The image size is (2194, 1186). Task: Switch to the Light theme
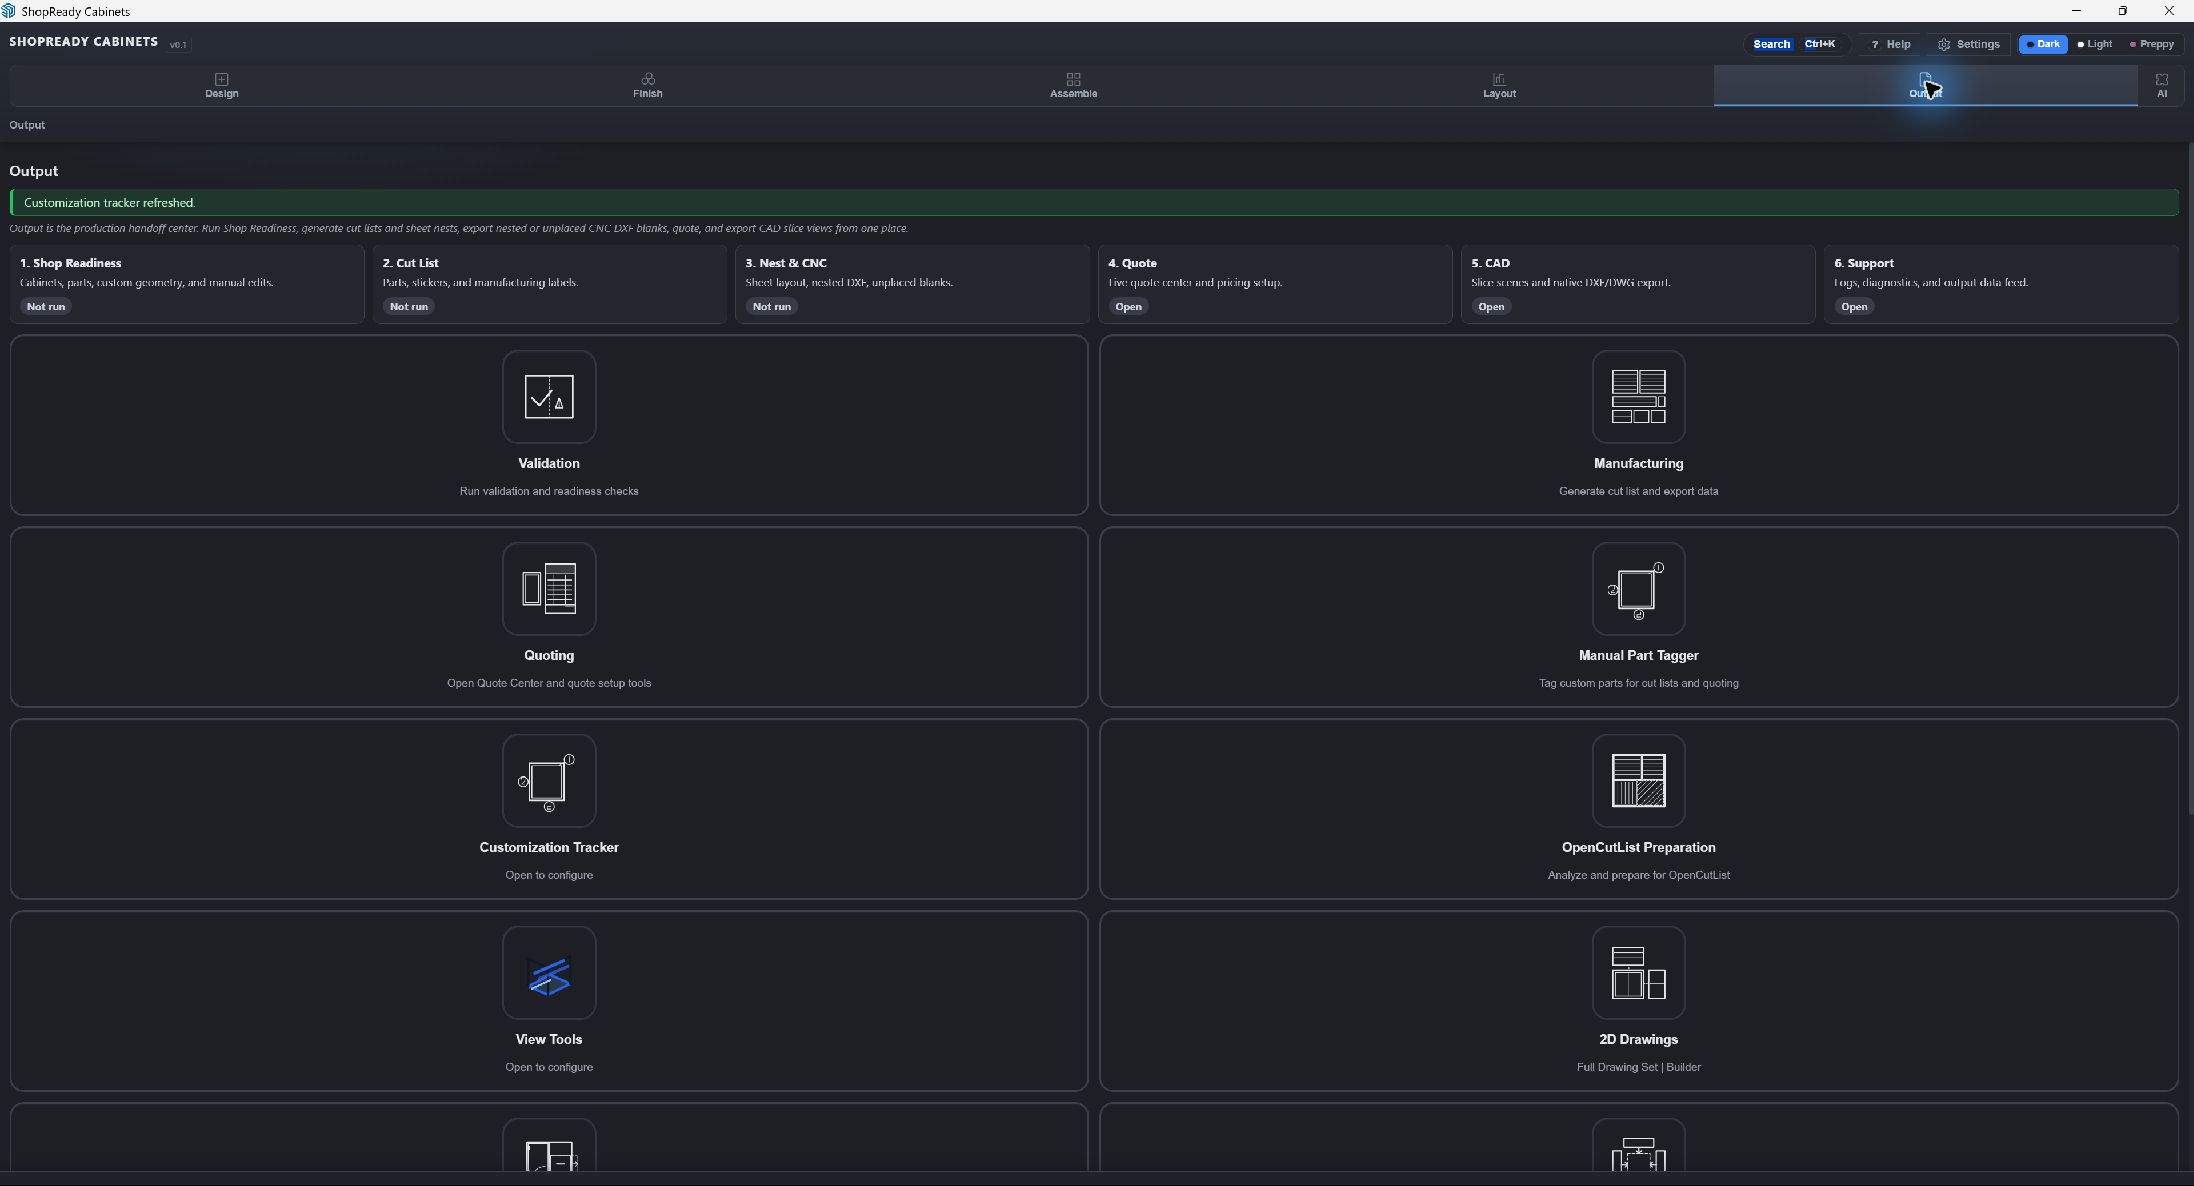coord(2094,44)
